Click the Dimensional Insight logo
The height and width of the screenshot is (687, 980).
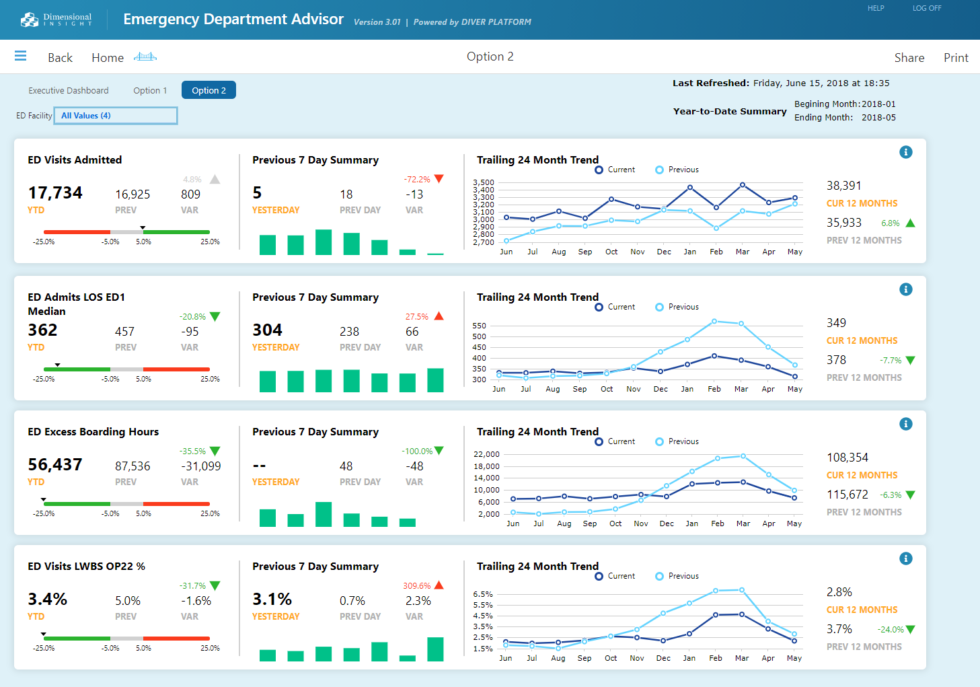click(55, 18)
